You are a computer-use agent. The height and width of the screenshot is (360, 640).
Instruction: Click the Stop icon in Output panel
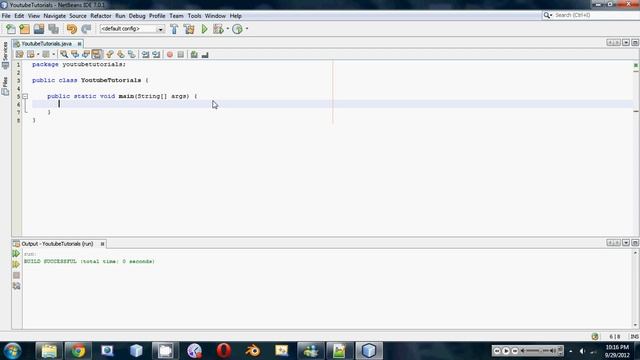(16, 275)
